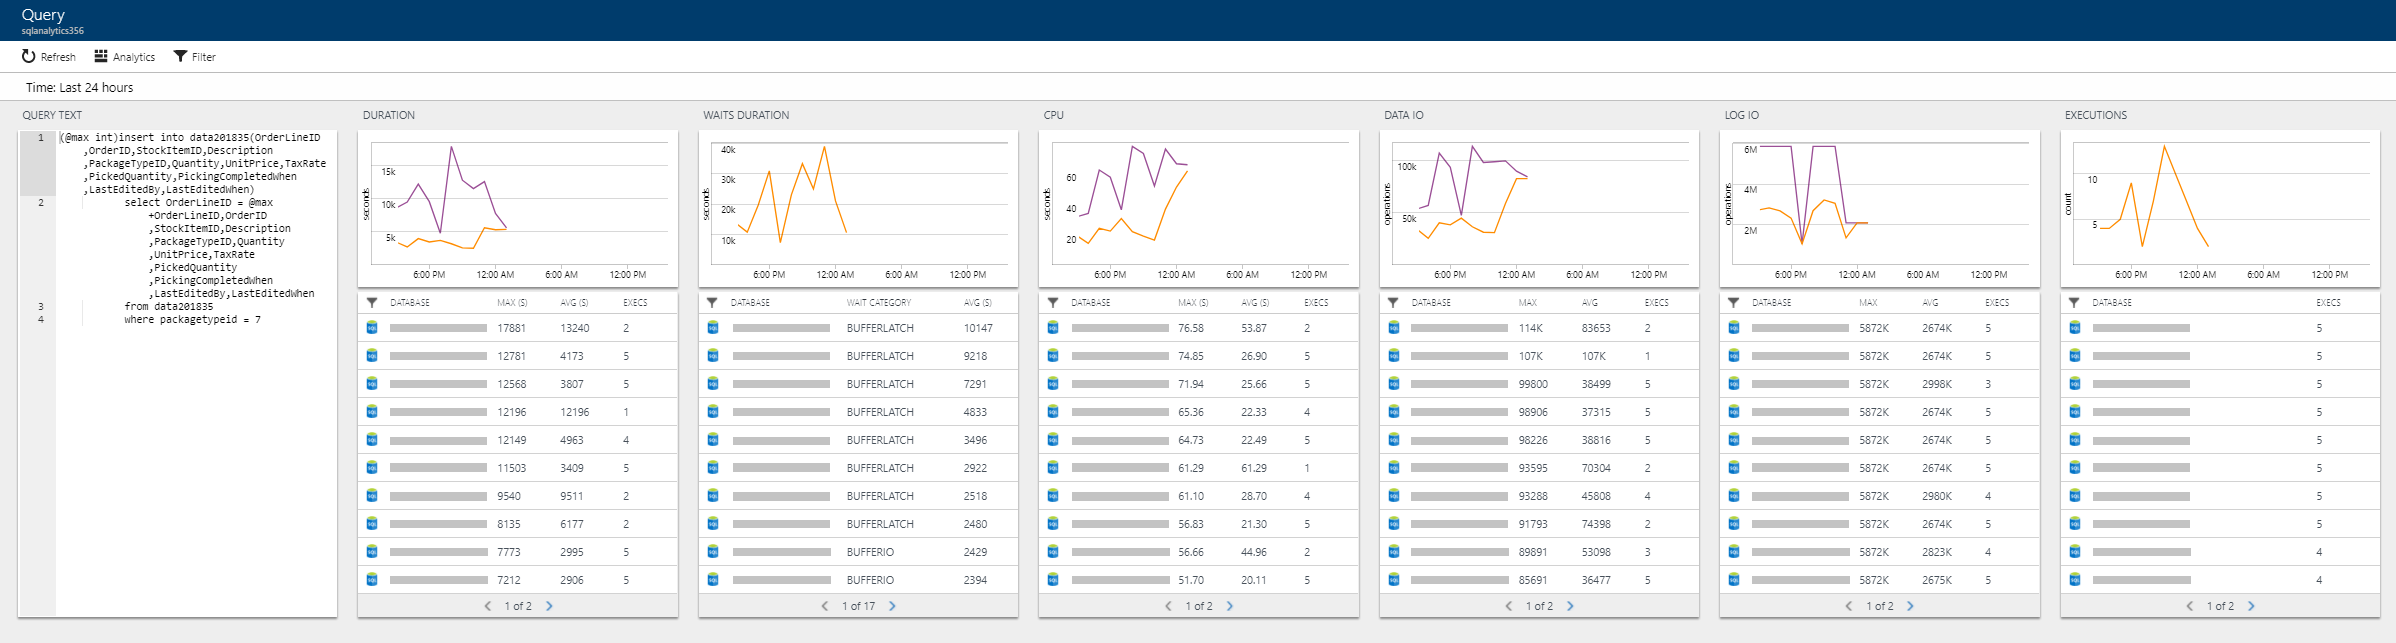Click the Time: Last 24 hours label
This screenshot has height=643, width=2396.
pos(80,88)
